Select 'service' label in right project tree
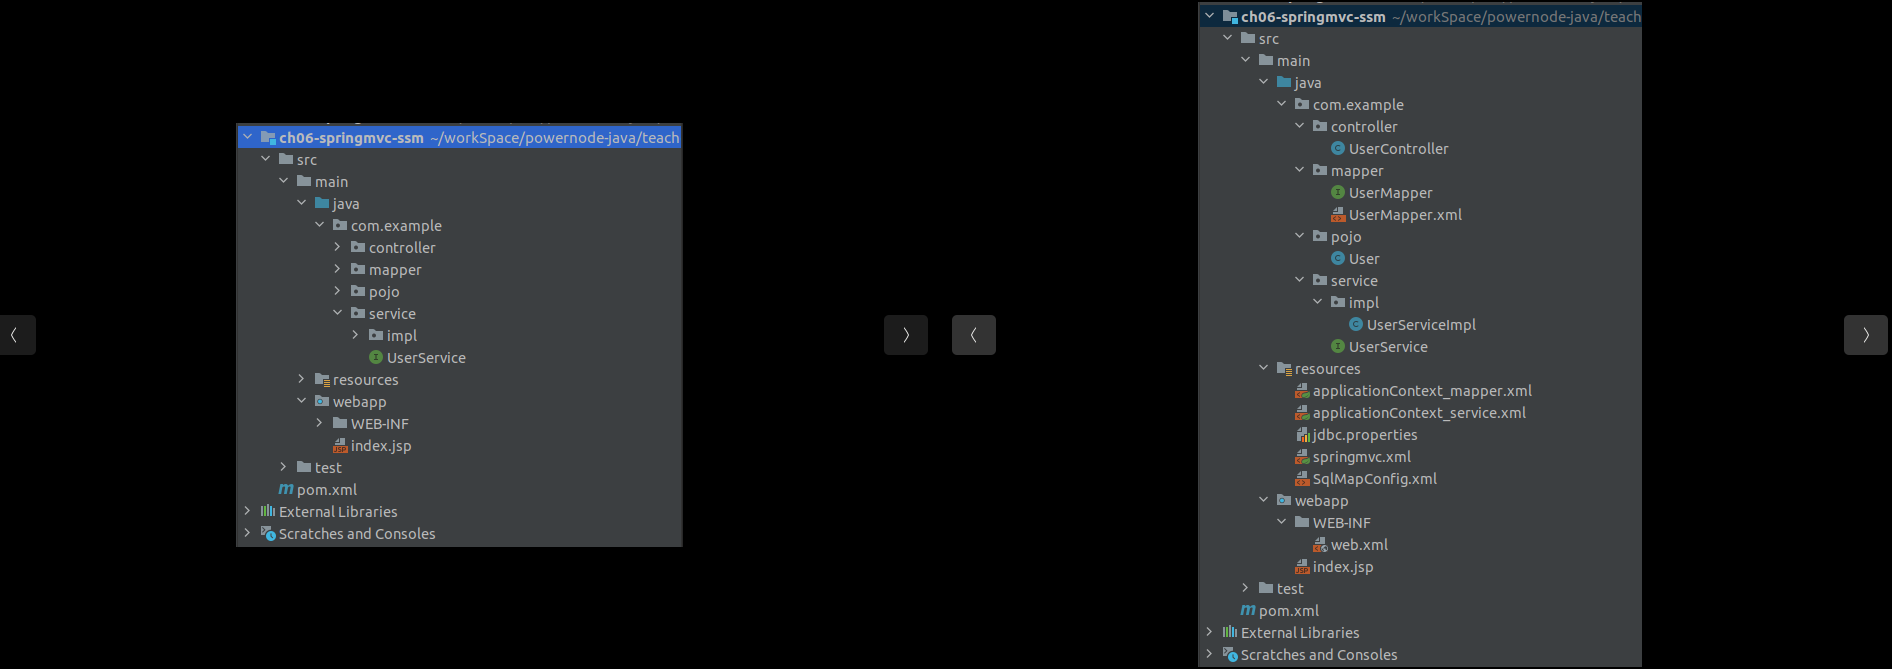1892x669 pixels. coord(1354,281)
